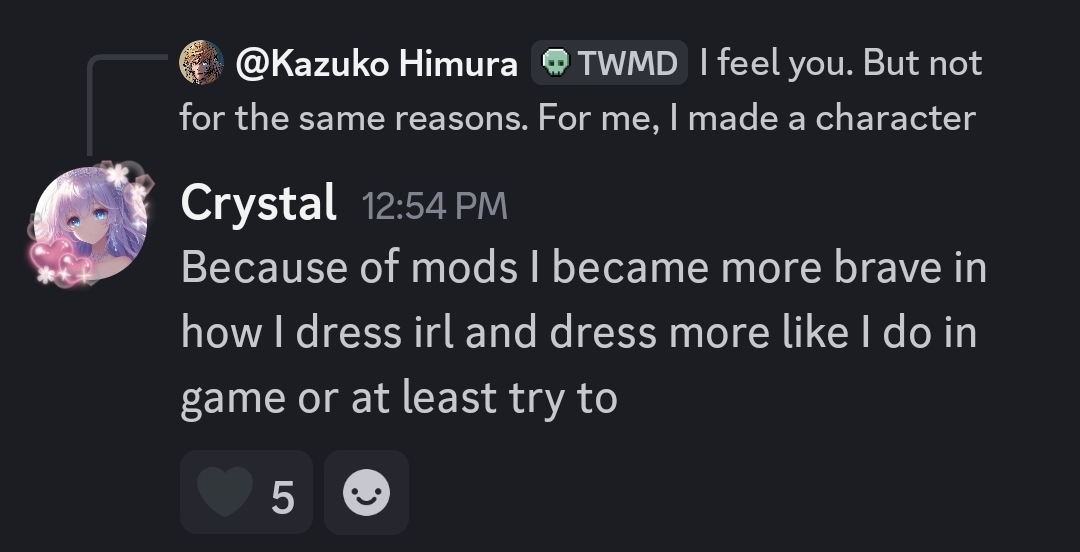Click the TWMD server tag text
This screenshot has height=552, width=1080.
point(627,64)
